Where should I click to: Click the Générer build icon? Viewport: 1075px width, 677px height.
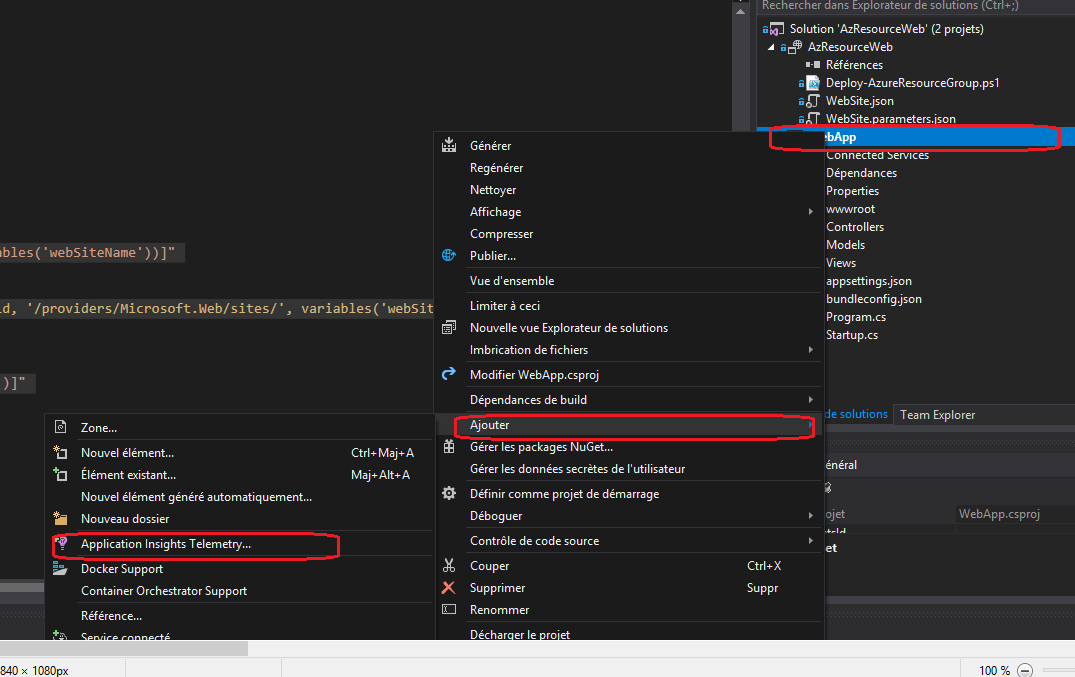point(449,145)
